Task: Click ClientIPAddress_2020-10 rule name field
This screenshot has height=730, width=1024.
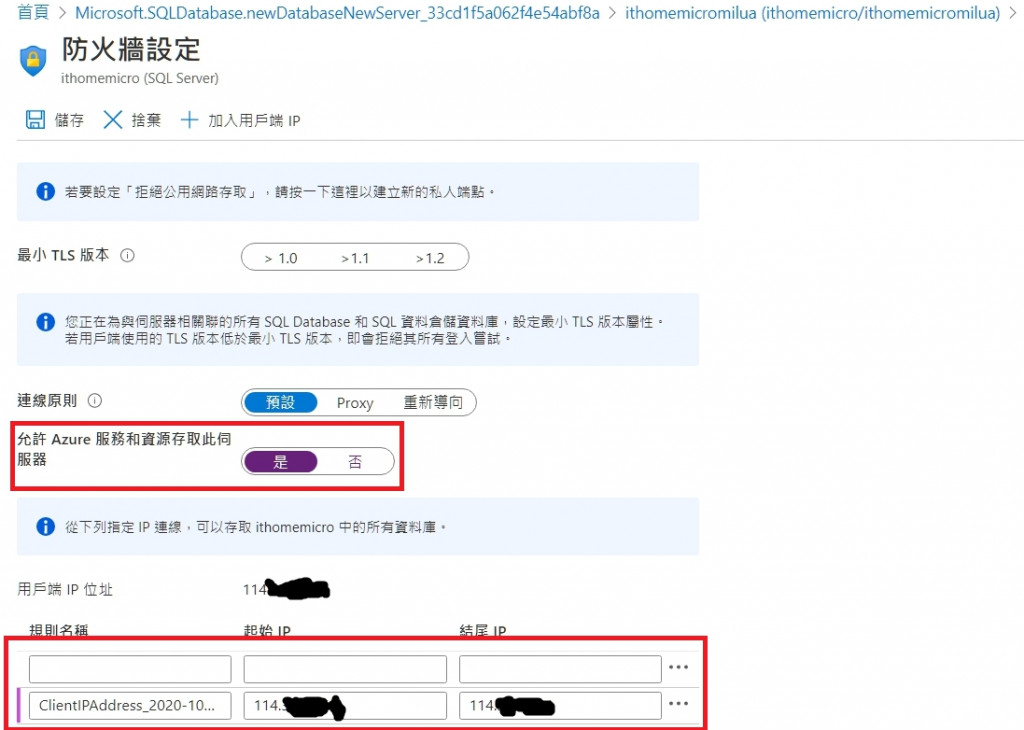Action: tap(130, 705)
